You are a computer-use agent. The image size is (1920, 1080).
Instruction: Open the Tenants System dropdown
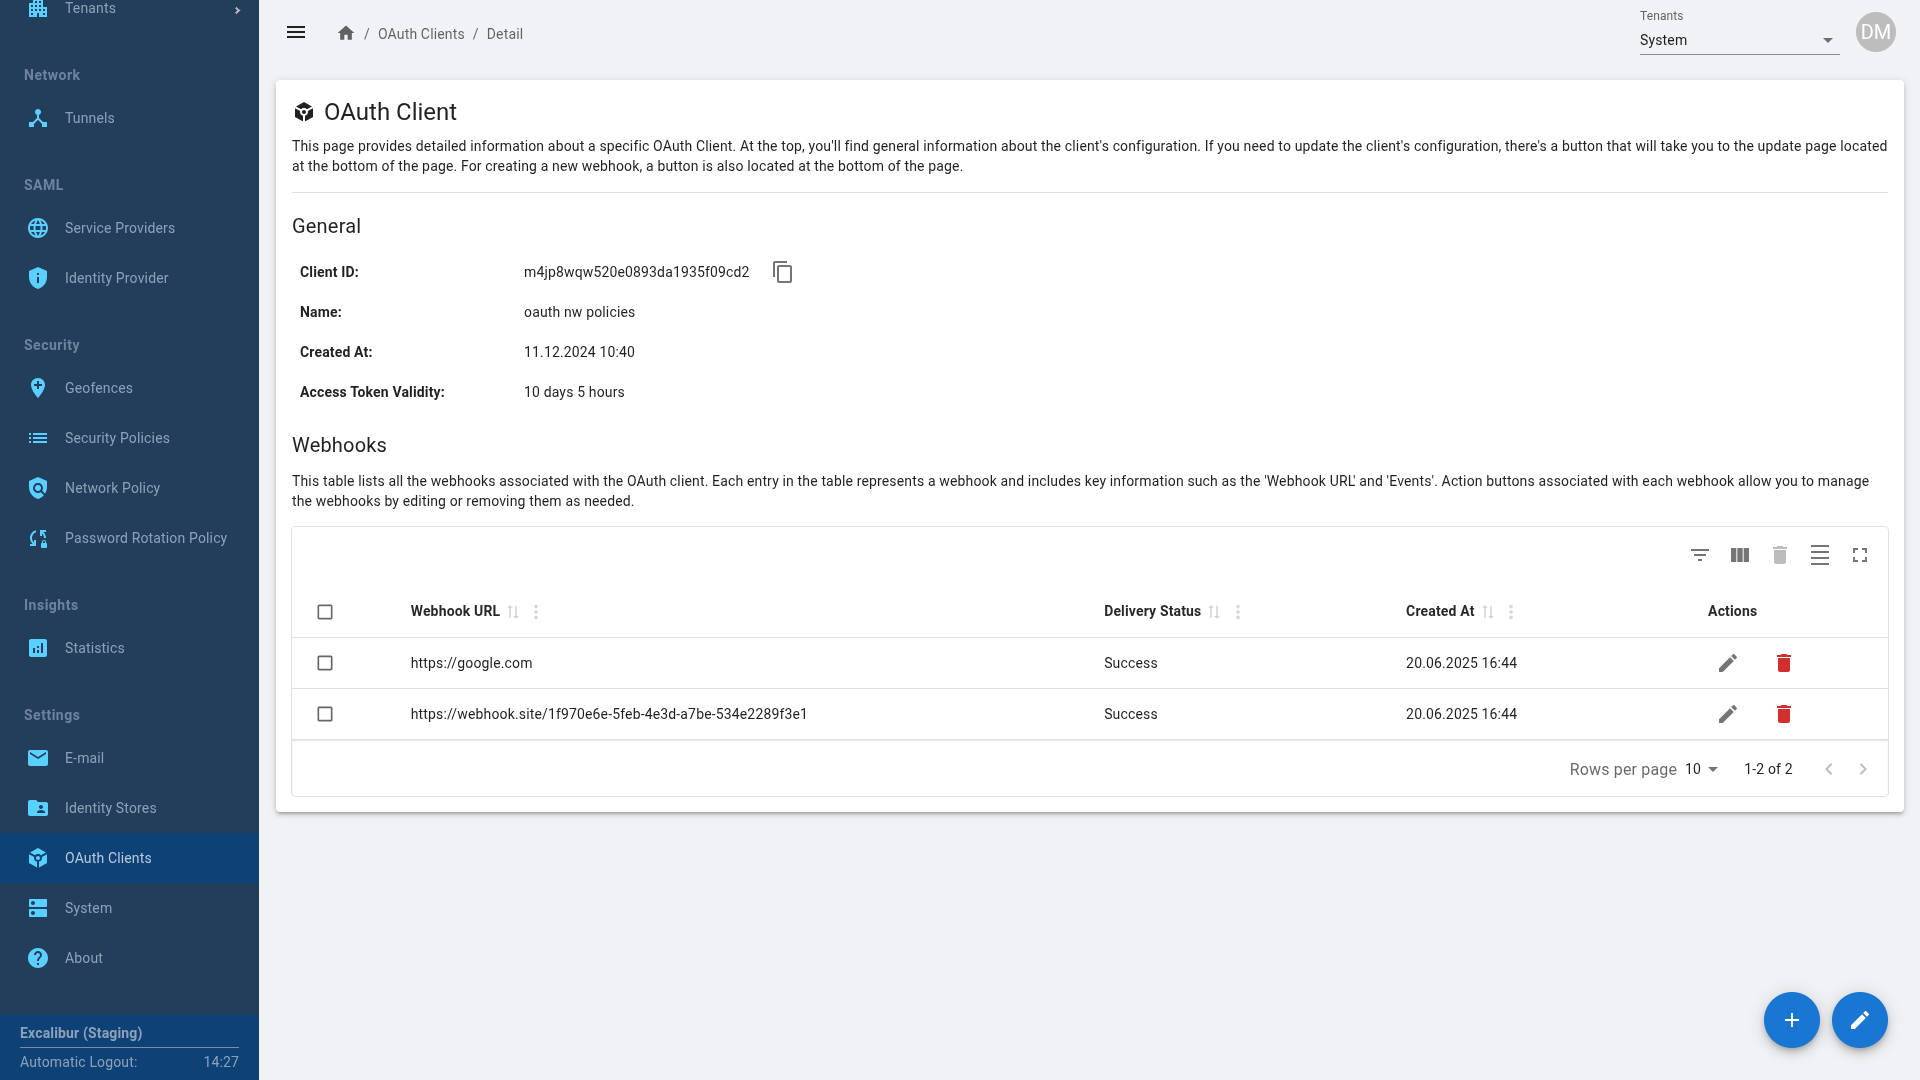click(x=1738, y=40)
